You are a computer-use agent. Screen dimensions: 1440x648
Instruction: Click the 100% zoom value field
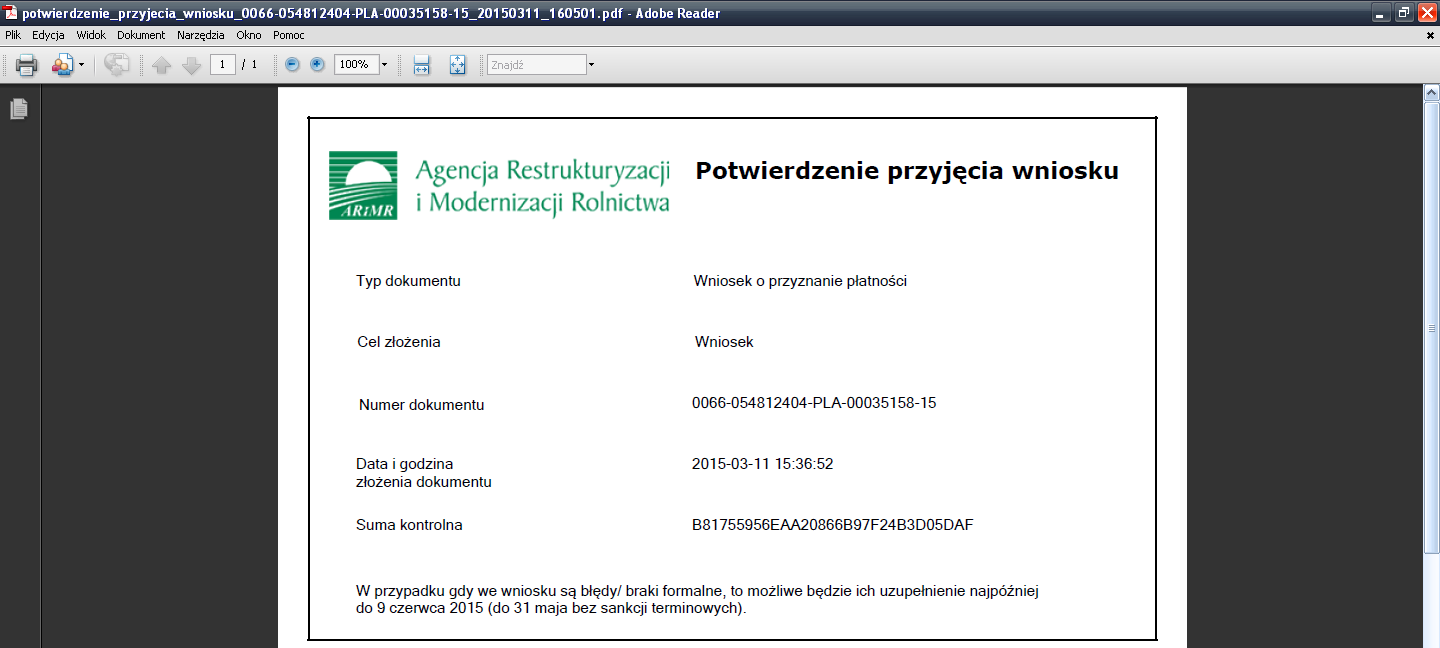[356, 64]
